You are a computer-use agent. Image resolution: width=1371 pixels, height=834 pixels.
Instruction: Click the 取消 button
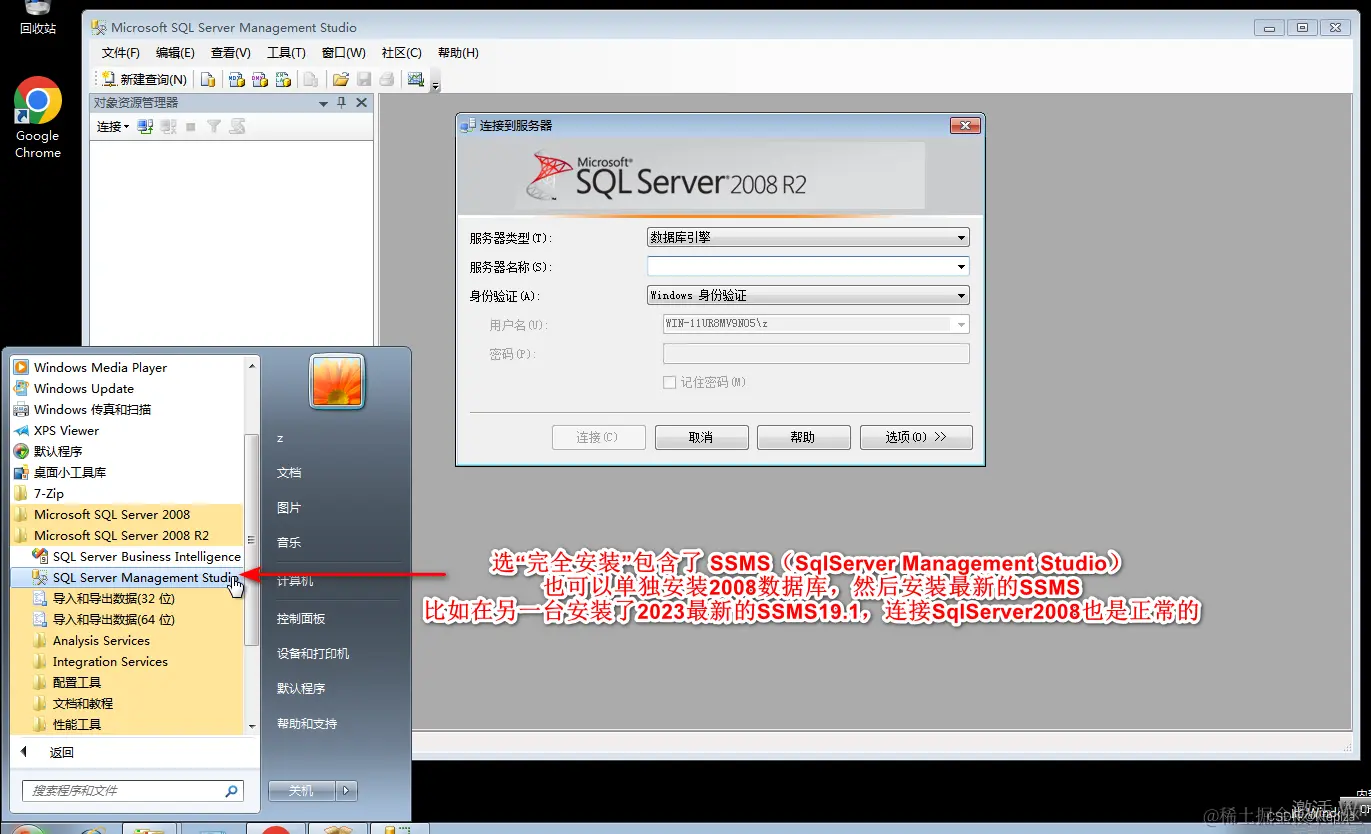pyautogui.click(x=701, y=437)
